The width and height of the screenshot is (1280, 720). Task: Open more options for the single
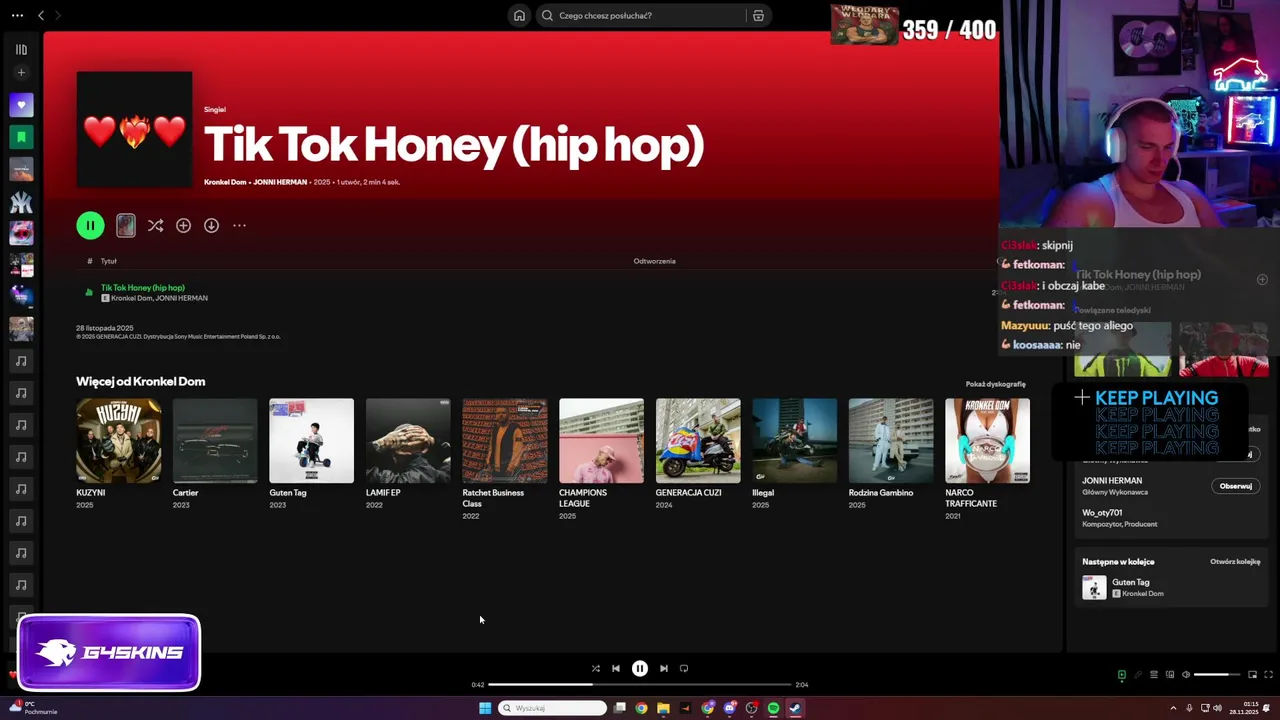[x=239, y=225]
